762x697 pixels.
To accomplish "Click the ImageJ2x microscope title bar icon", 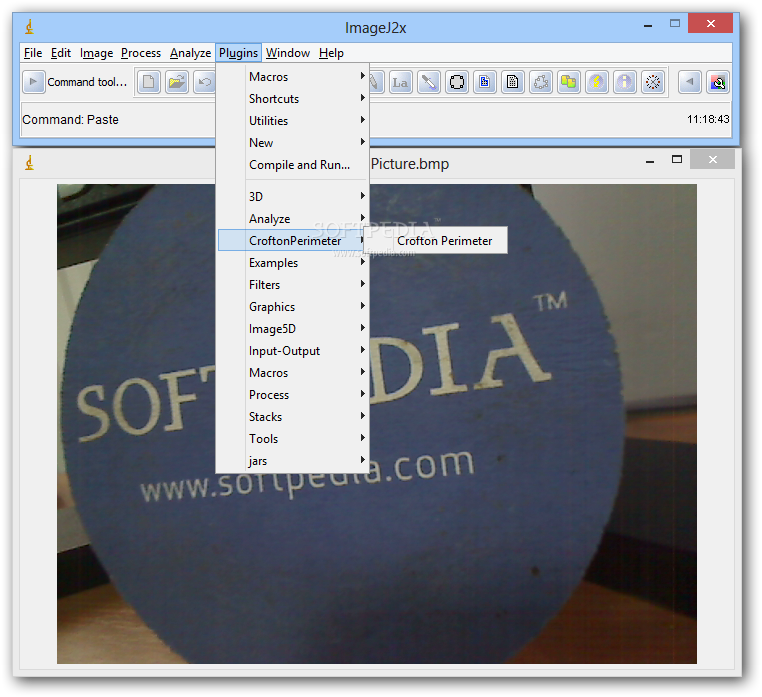I will tap(30, 27).
